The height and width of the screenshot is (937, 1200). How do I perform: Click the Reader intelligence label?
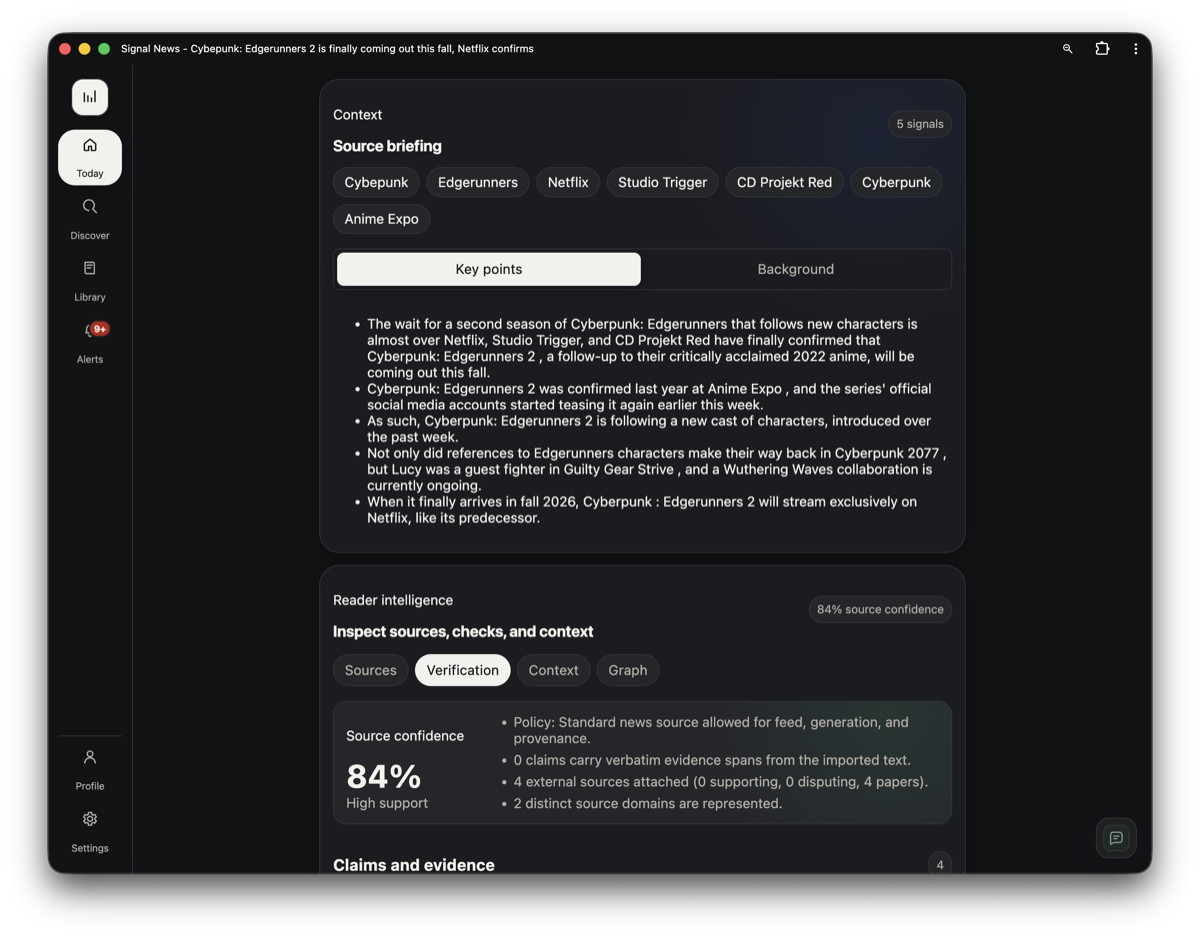tap(393, 600)
